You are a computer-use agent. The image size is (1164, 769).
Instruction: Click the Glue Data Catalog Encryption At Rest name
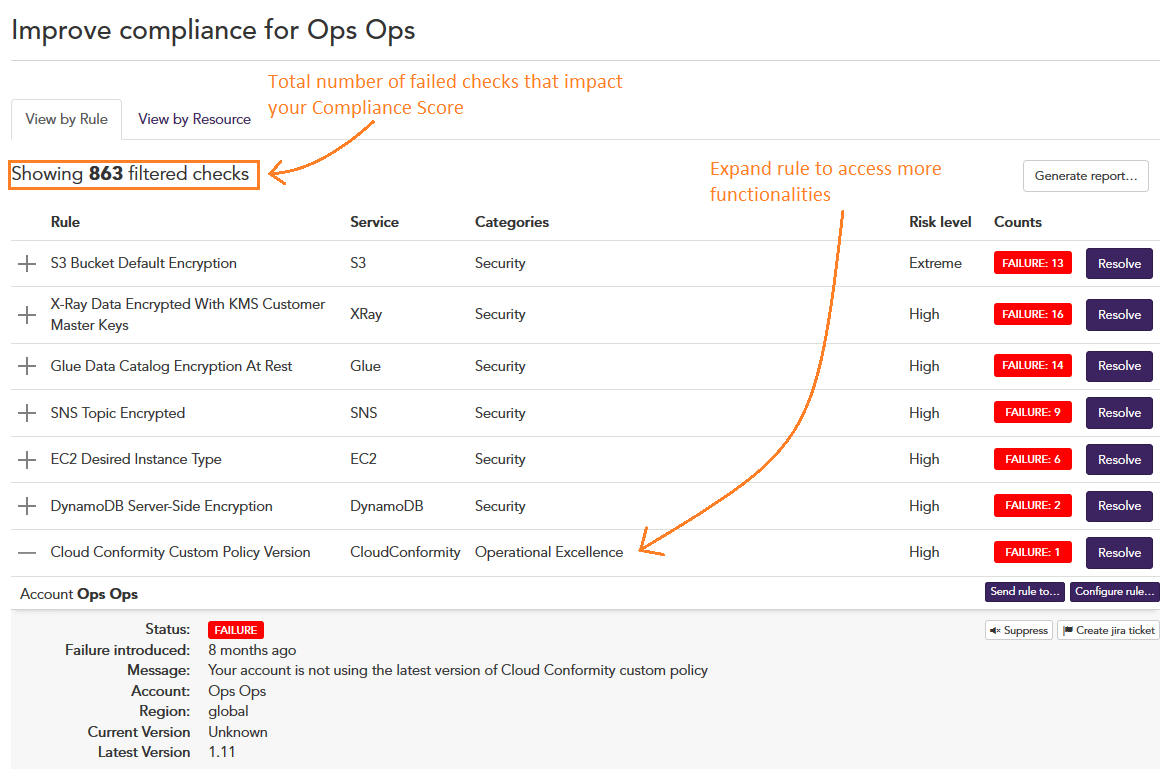171,366
